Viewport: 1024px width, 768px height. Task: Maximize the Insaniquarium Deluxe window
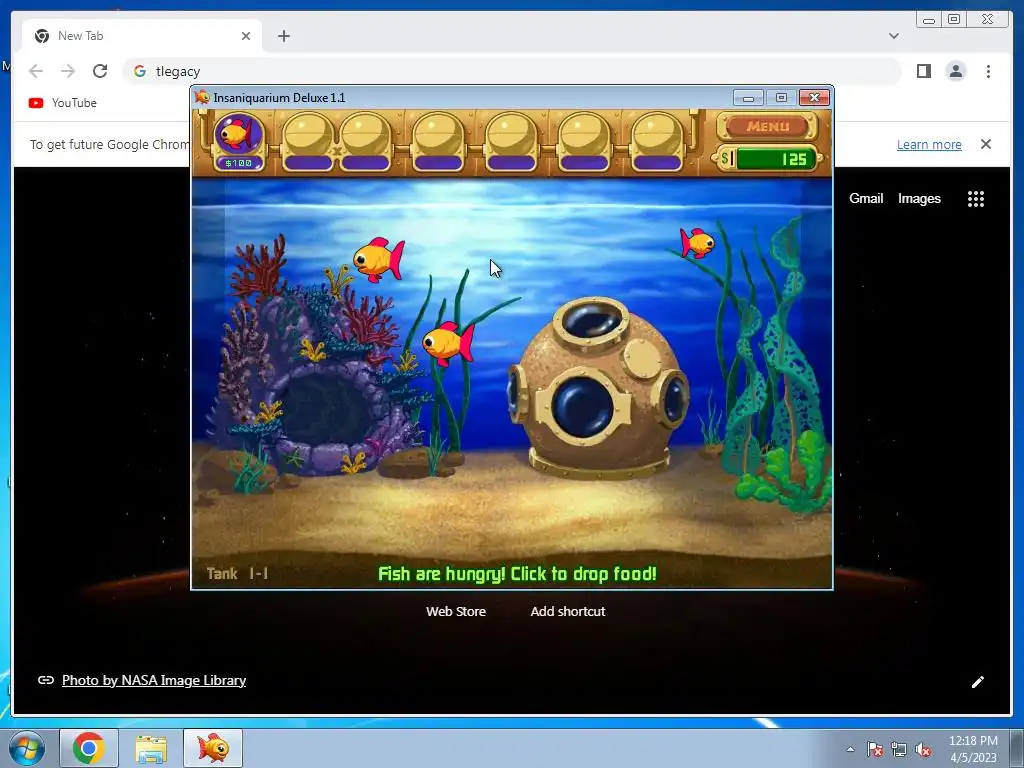click(781, 98)
